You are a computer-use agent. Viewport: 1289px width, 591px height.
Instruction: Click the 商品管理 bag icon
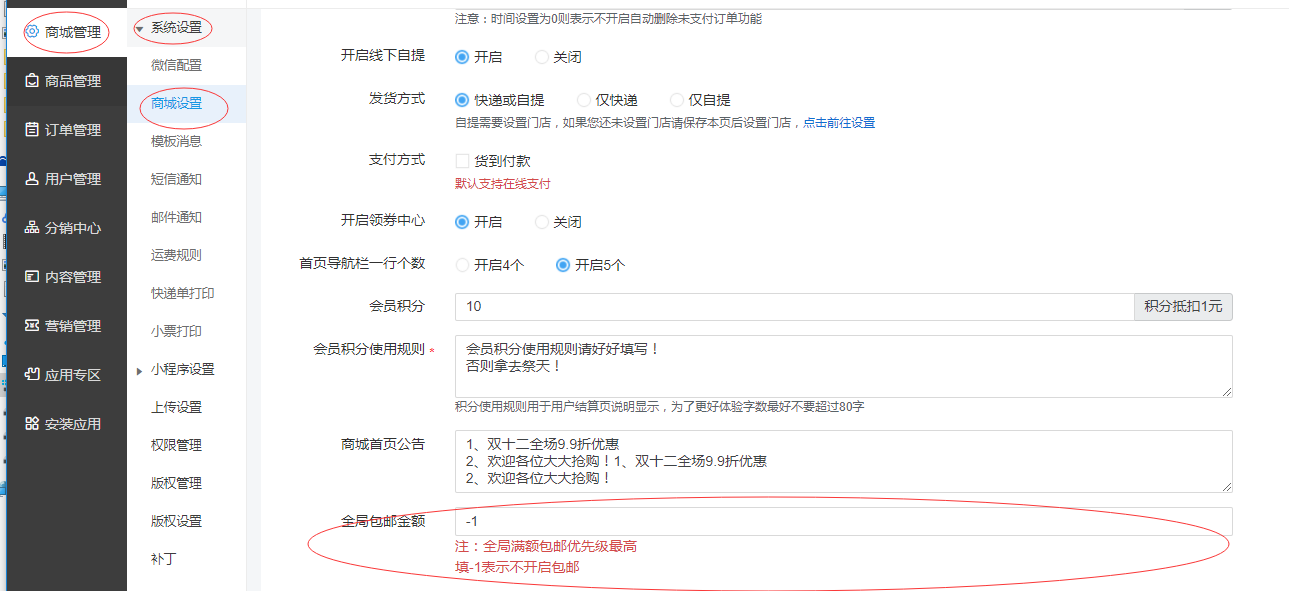click(32, 81)
